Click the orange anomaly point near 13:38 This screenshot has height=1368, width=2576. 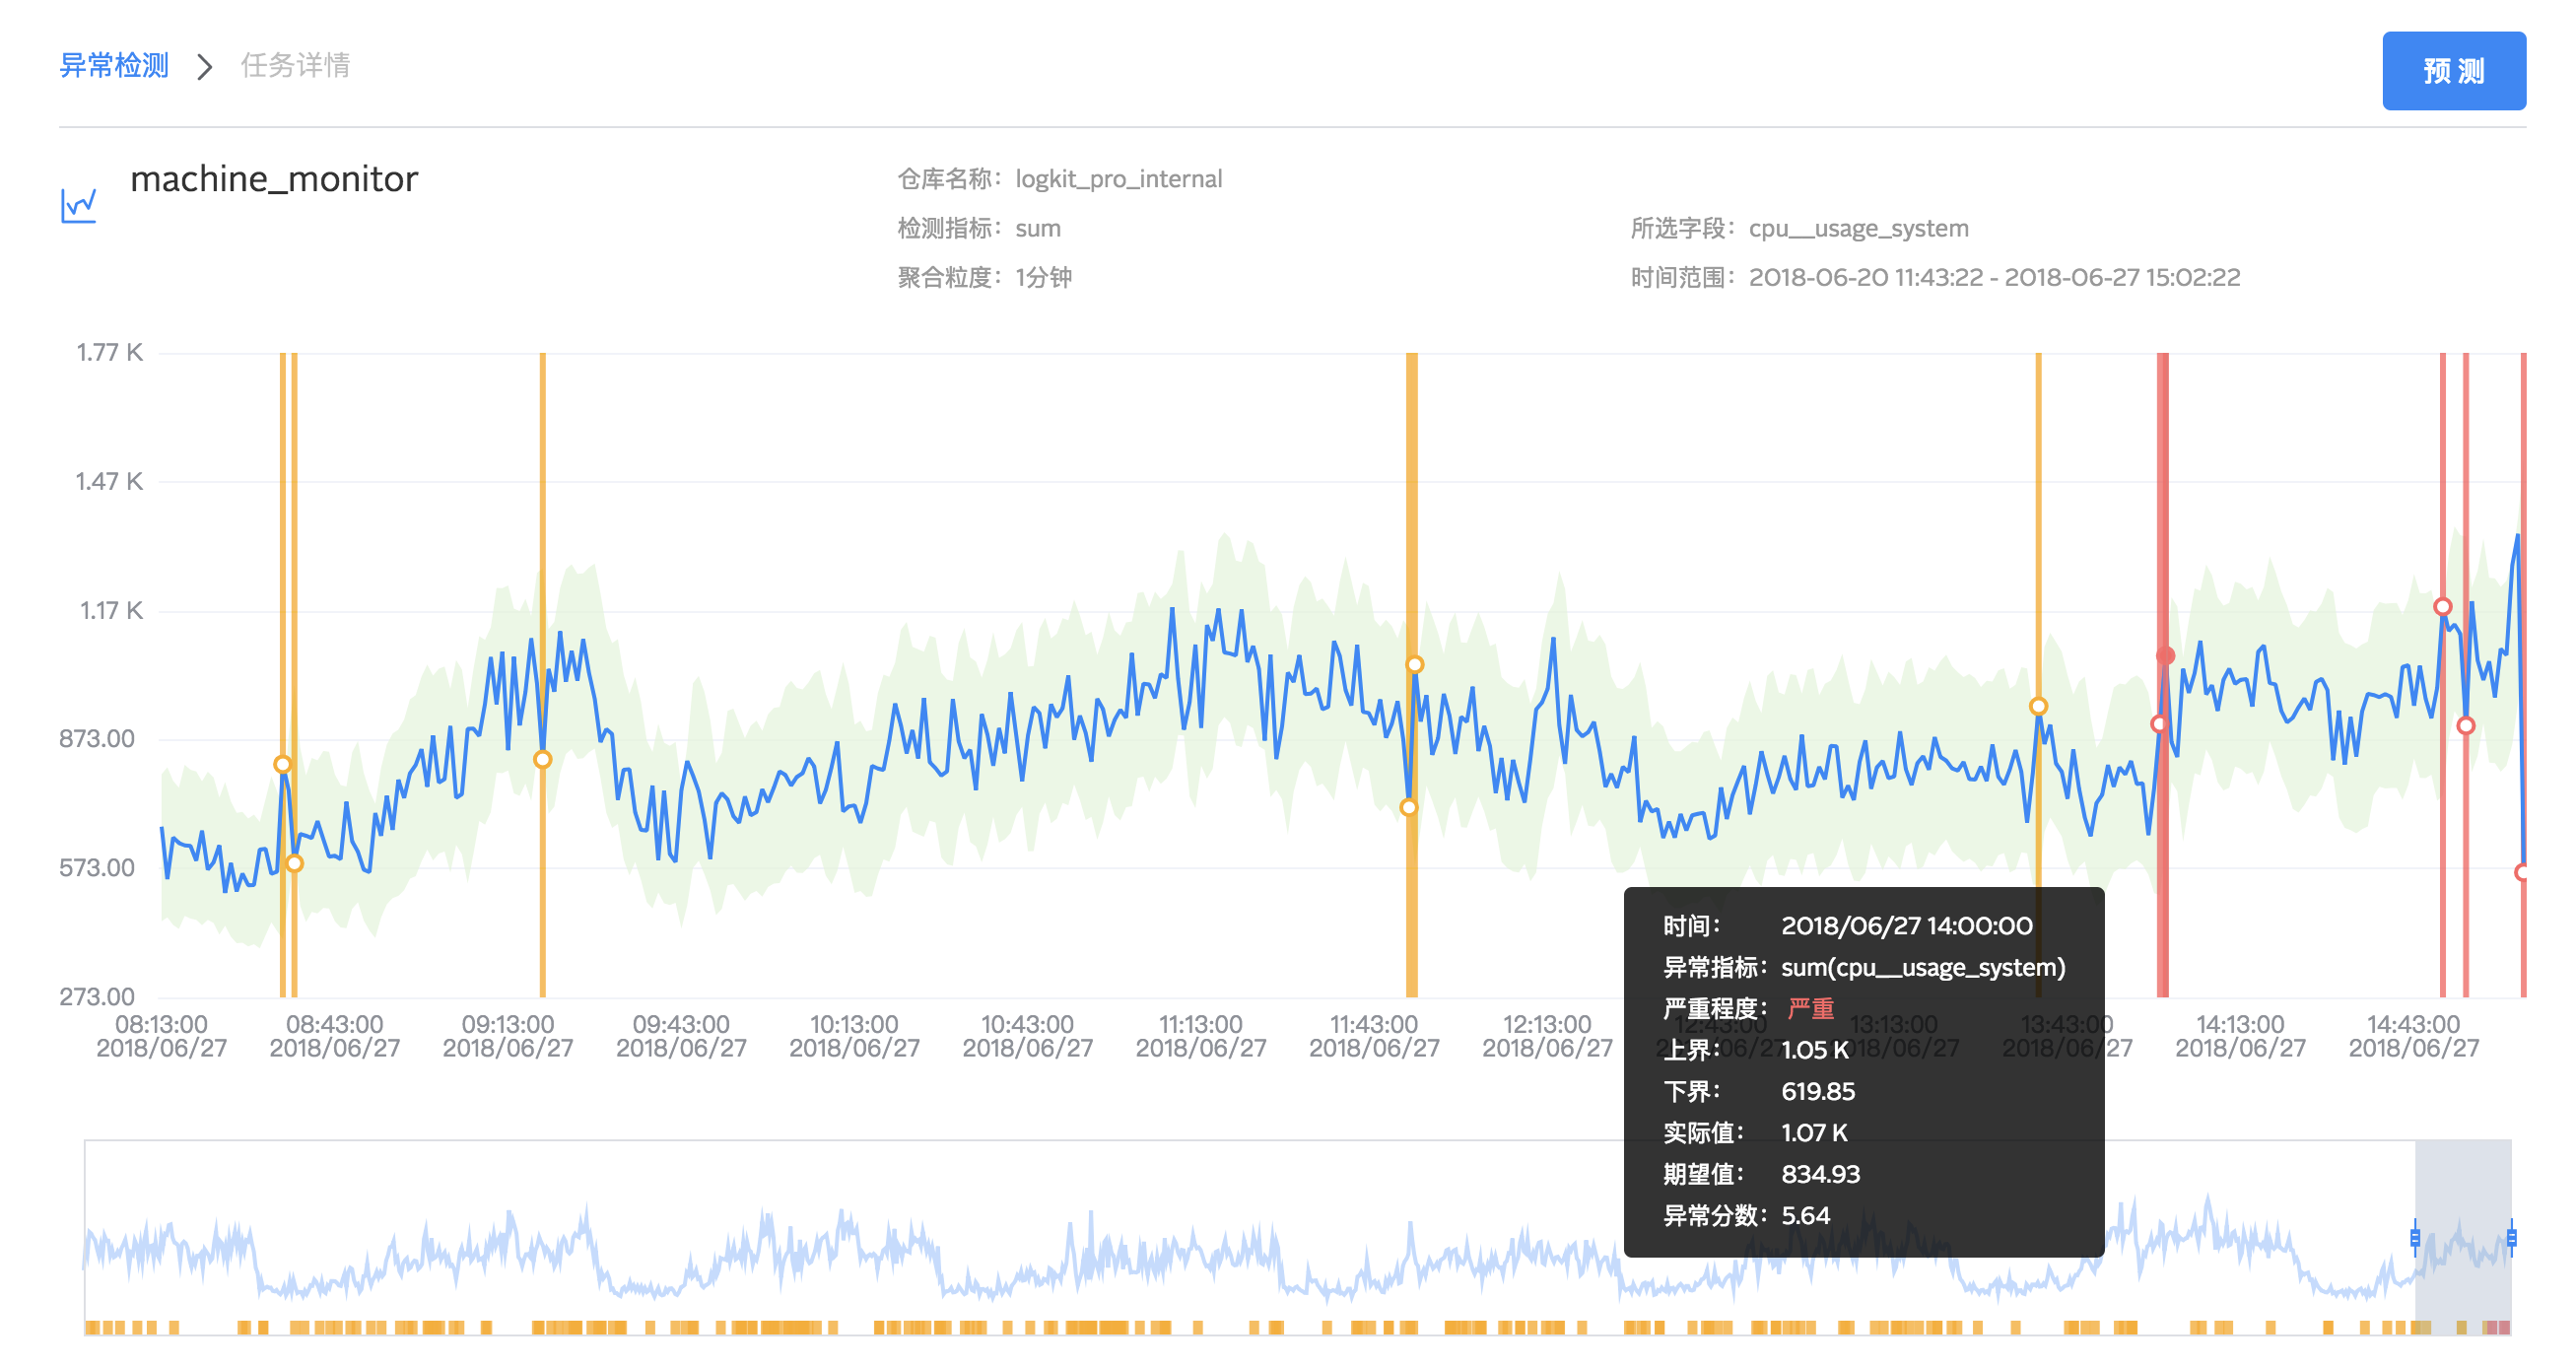2038,706
